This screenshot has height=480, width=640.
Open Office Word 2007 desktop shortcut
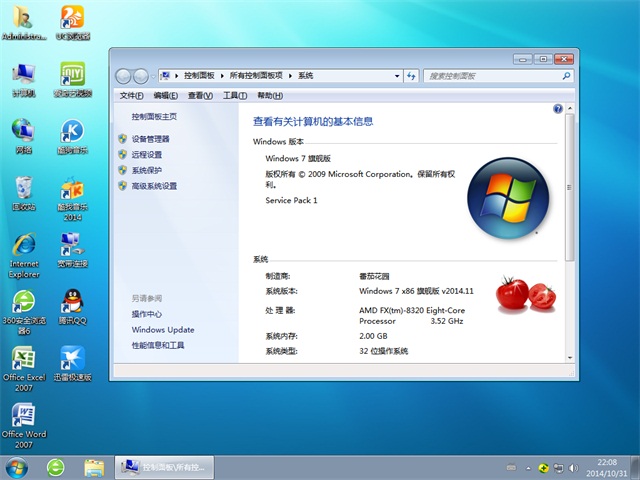pyautogui.click(x=24, y=426)
